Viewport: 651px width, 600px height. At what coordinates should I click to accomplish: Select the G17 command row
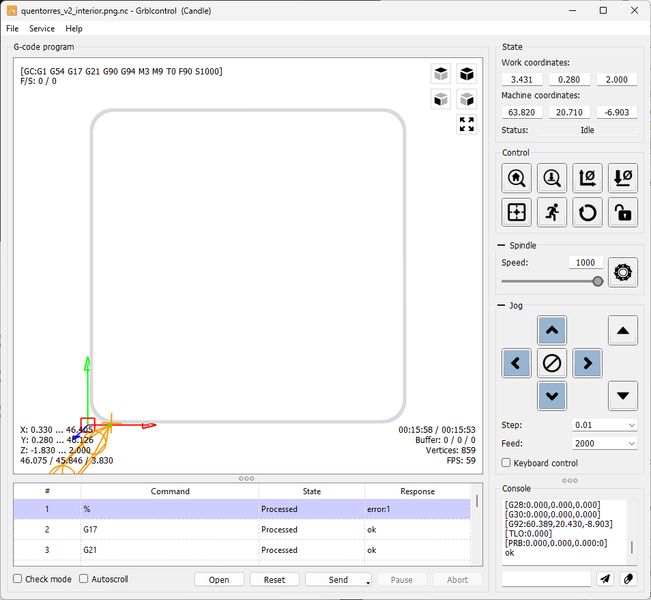[242, 529]
